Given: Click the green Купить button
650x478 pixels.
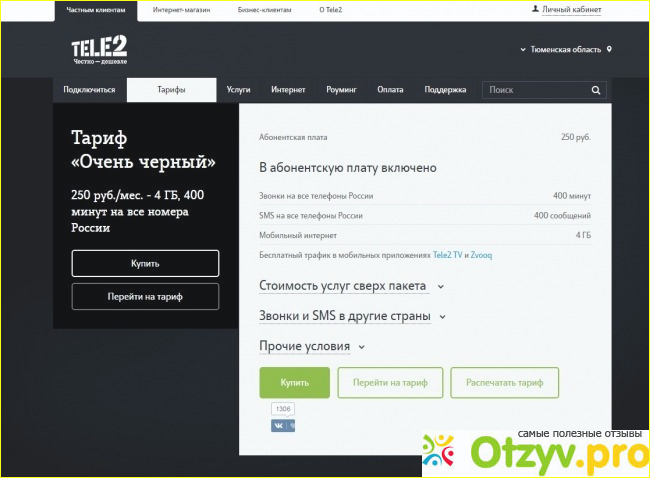Looking at the screenshot, I should pyautogui.click(x=295, y=383).
